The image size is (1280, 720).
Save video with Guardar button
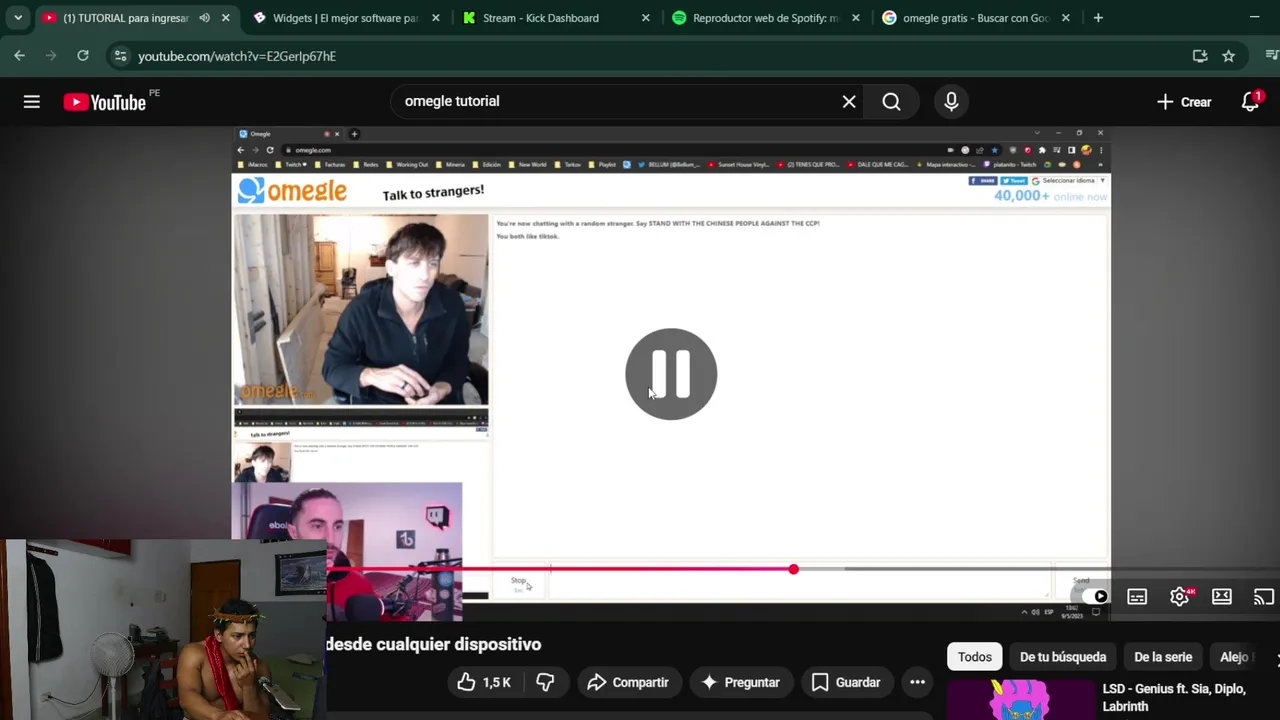tap(846, 682)
